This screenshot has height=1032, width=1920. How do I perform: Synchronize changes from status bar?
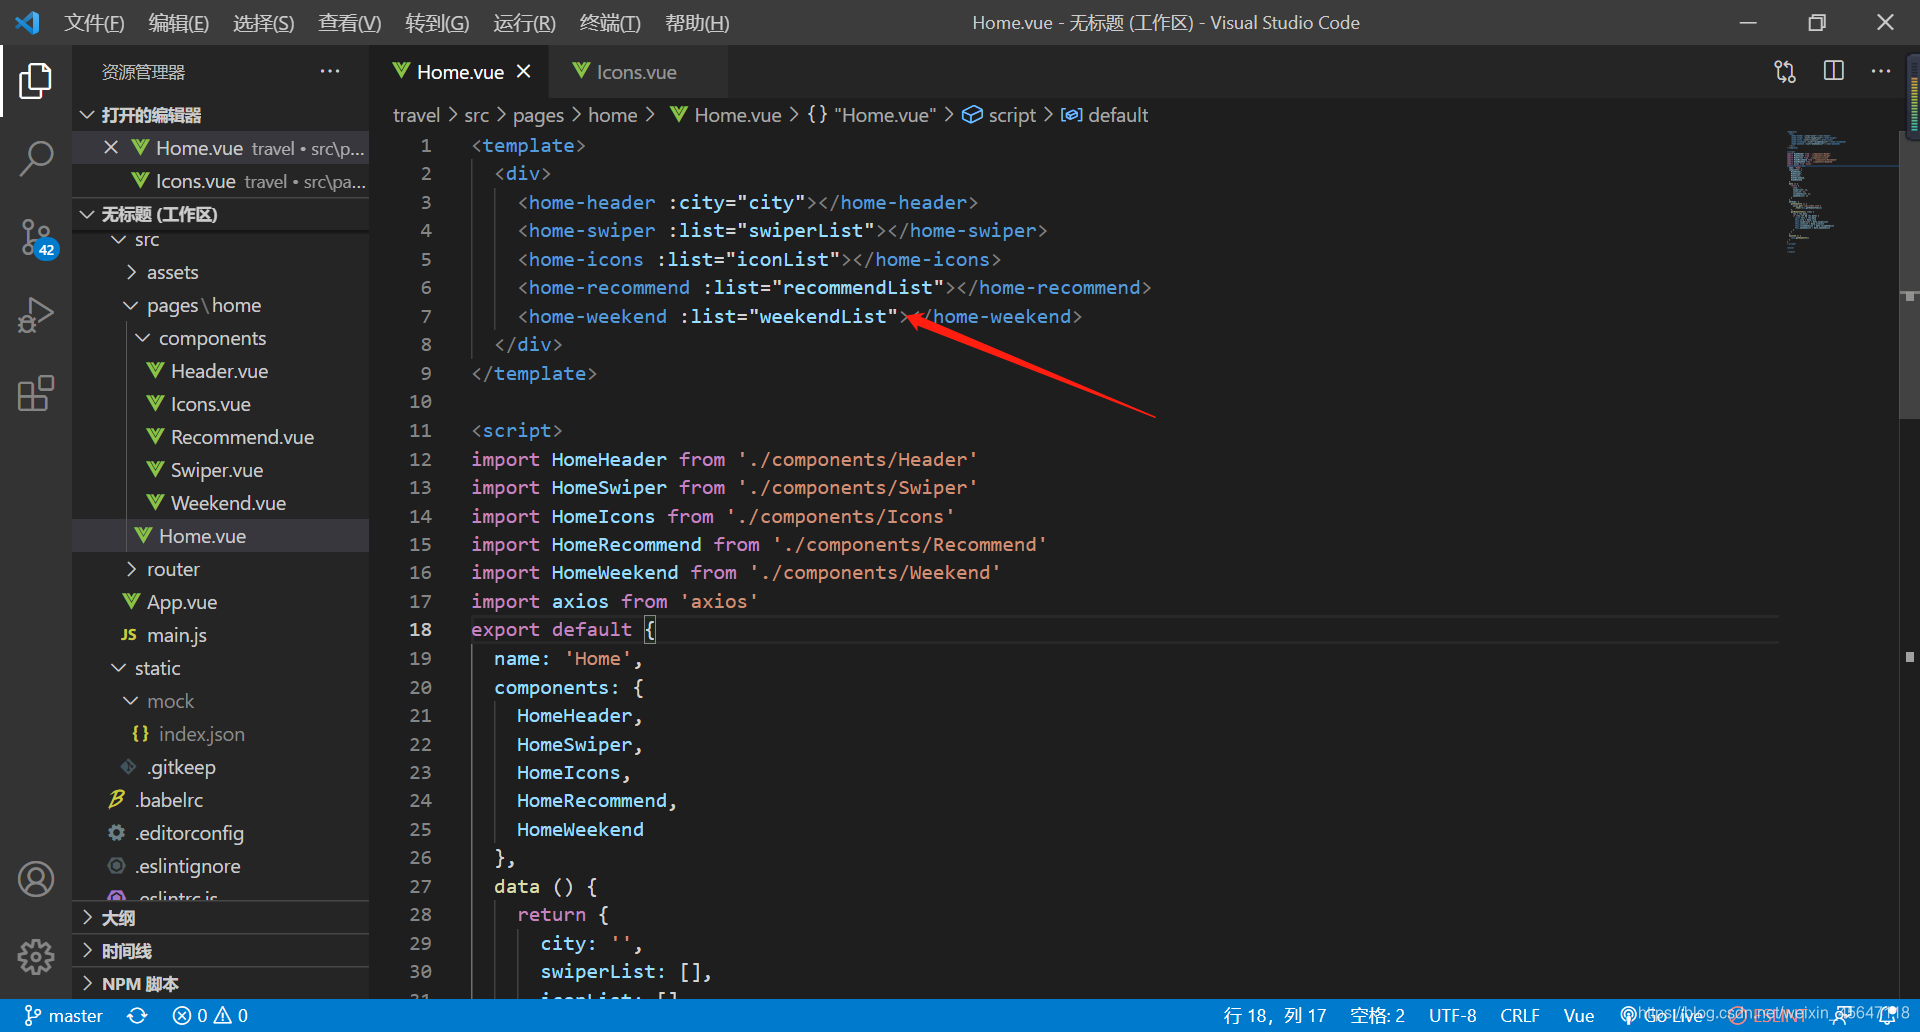(137, 1016)
